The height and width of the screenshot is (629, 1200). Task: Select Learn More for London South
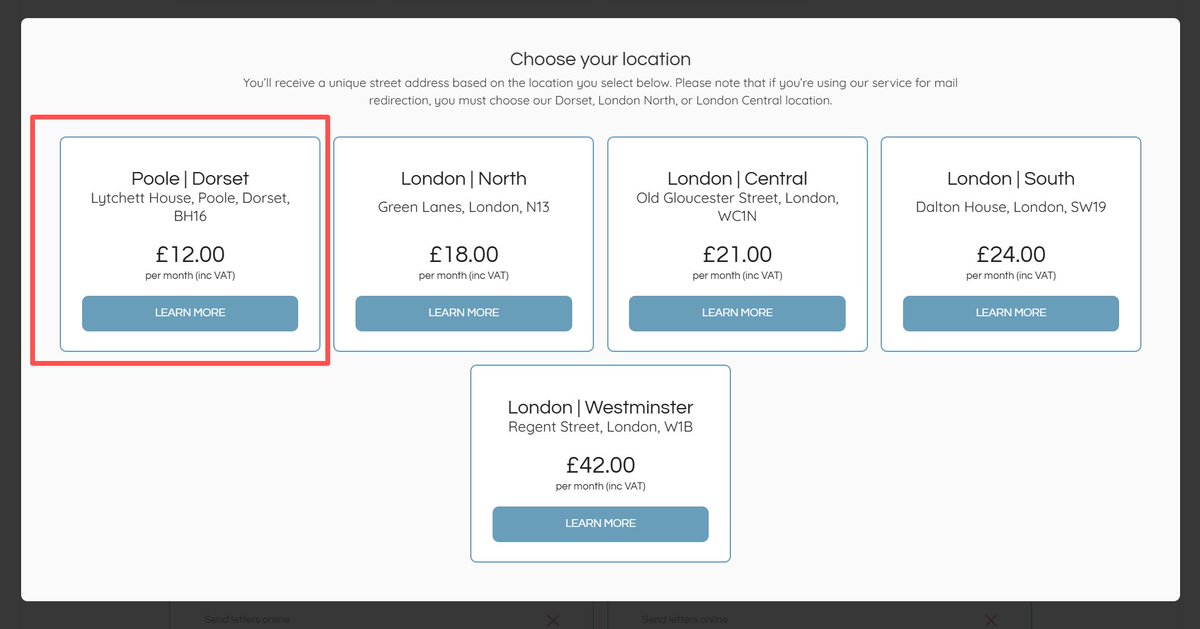pos(1011,313)
